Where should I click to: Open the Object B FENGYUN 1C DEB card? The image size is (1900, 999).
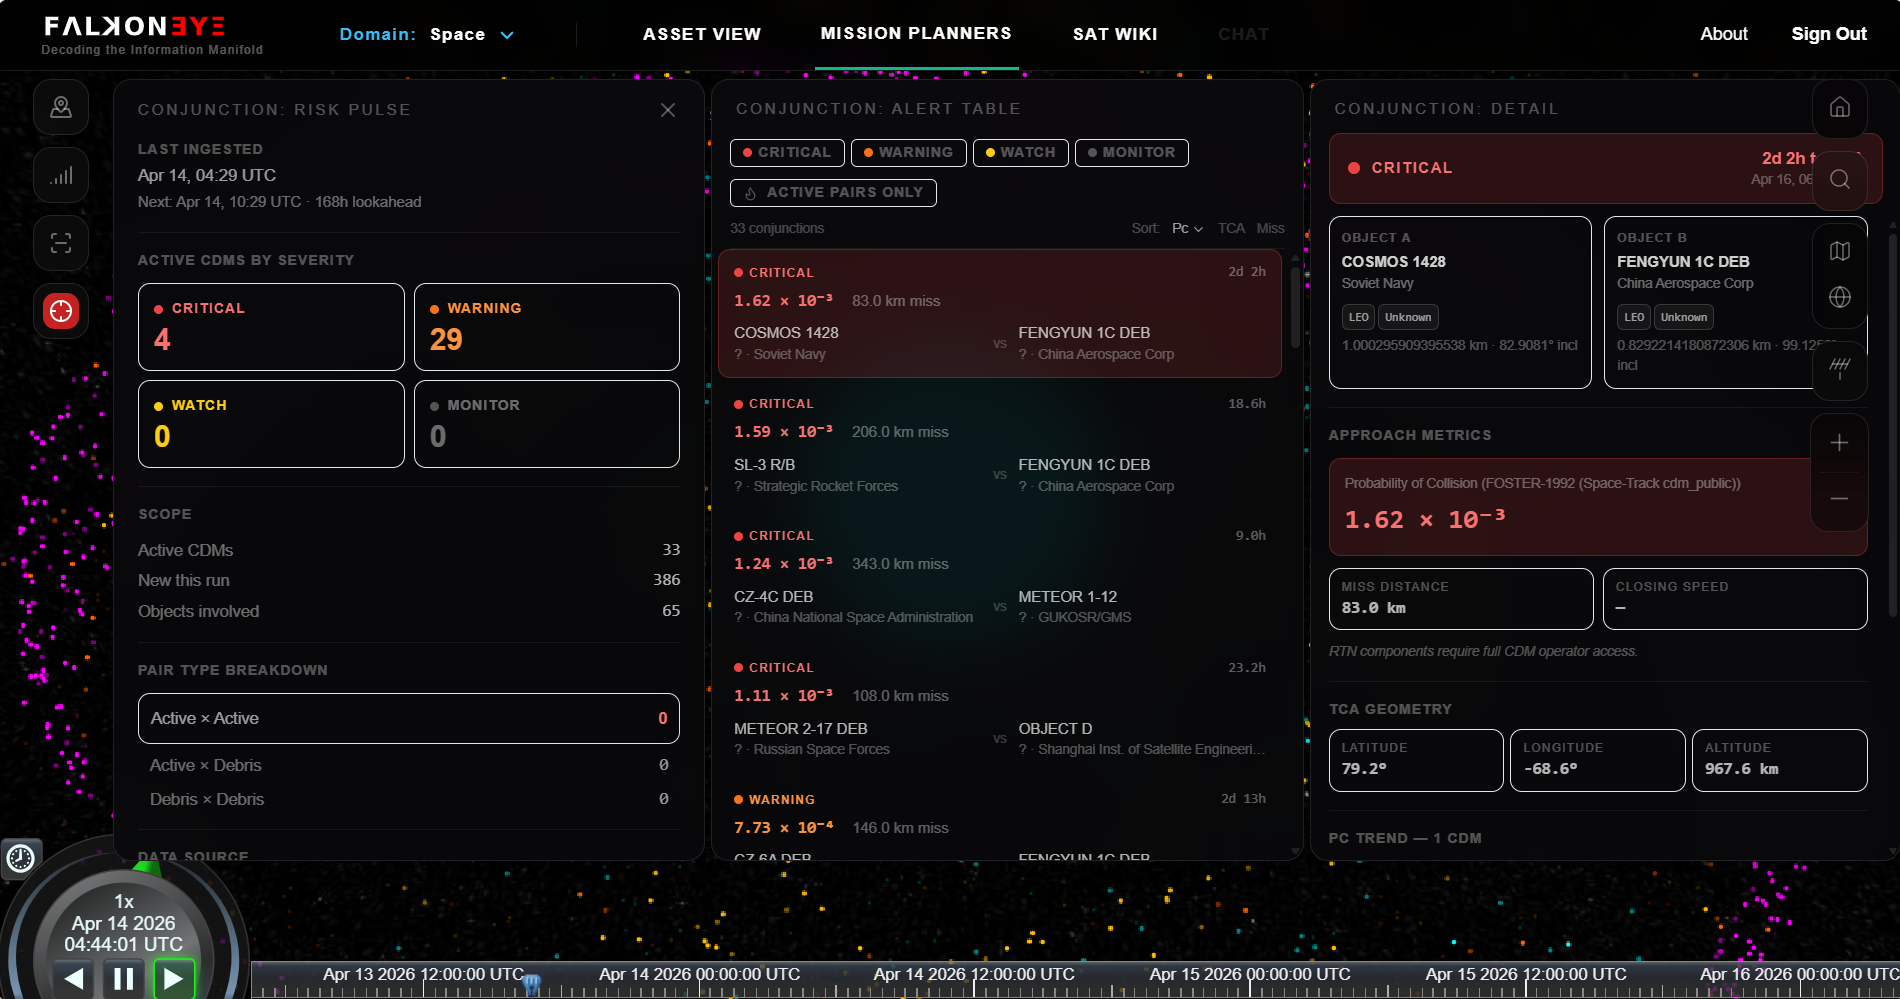click(x=1735, y=302)
